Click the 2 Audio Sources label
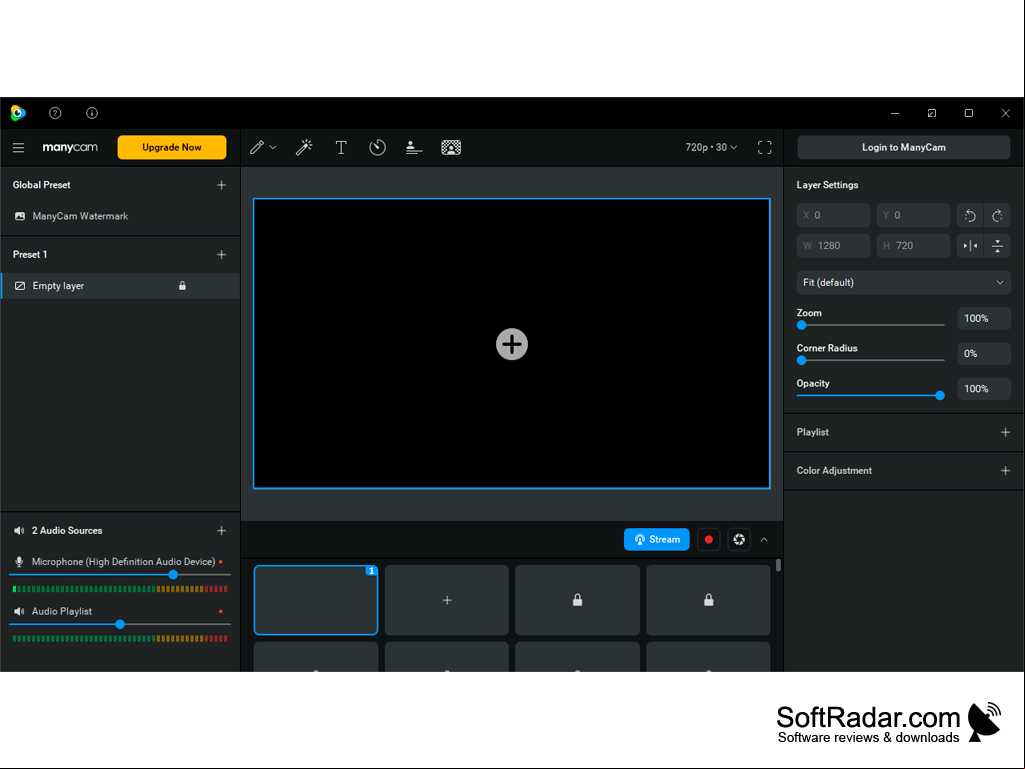This screenshot has height=769, width=1025. (x=67, y=531)
